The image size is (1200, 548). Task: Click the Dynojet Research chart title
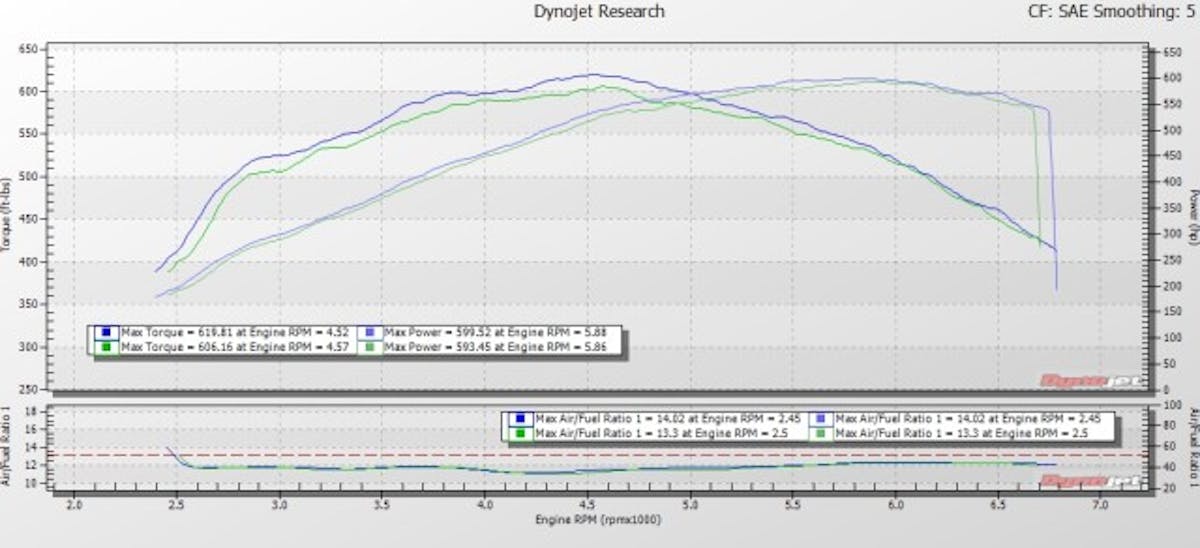click(x=600, y=12)
